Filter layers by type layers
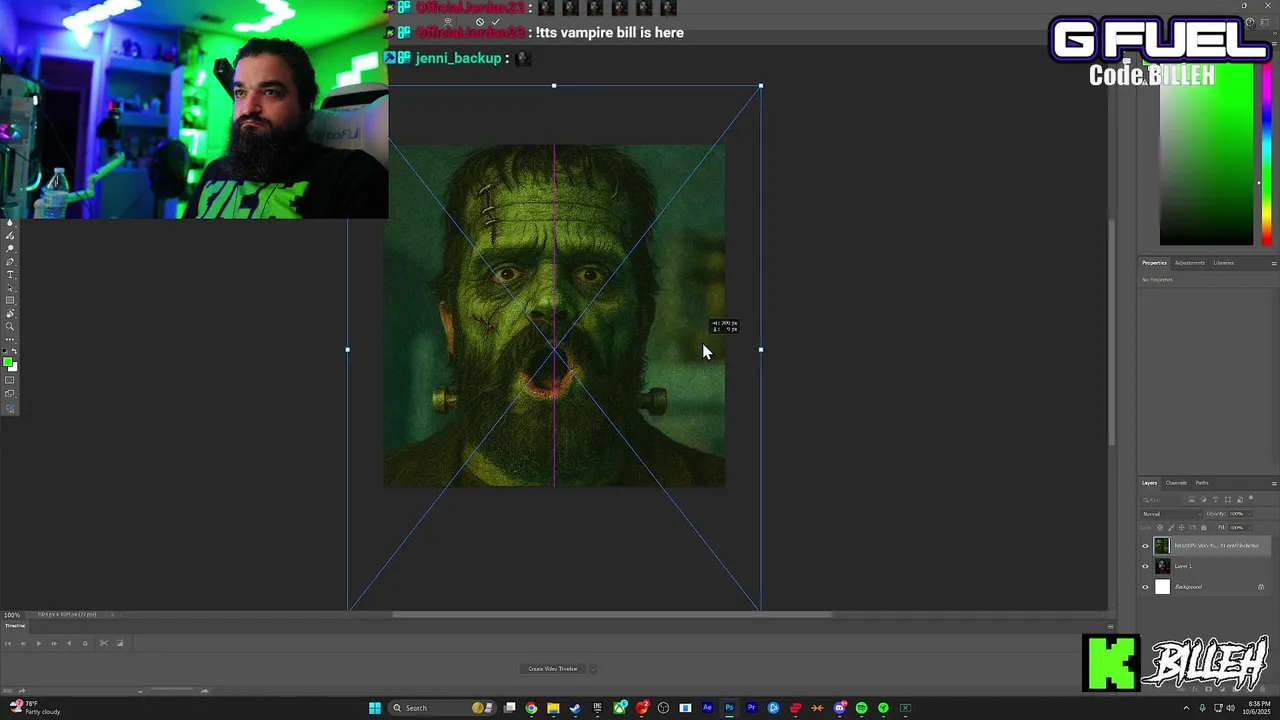The width and height of the screenshot is (1280, 720). tap(1215, 500)
